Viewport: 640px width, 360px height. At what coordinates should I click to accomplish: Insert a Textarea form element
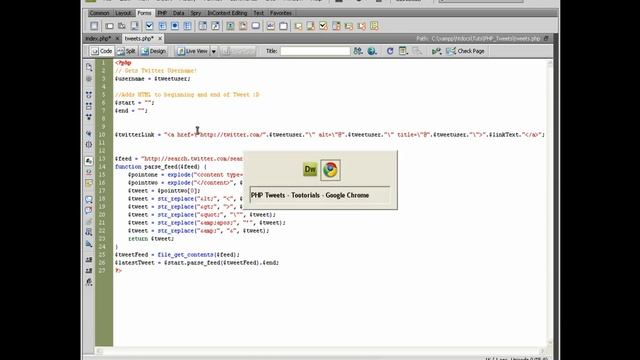pos(134,26)
